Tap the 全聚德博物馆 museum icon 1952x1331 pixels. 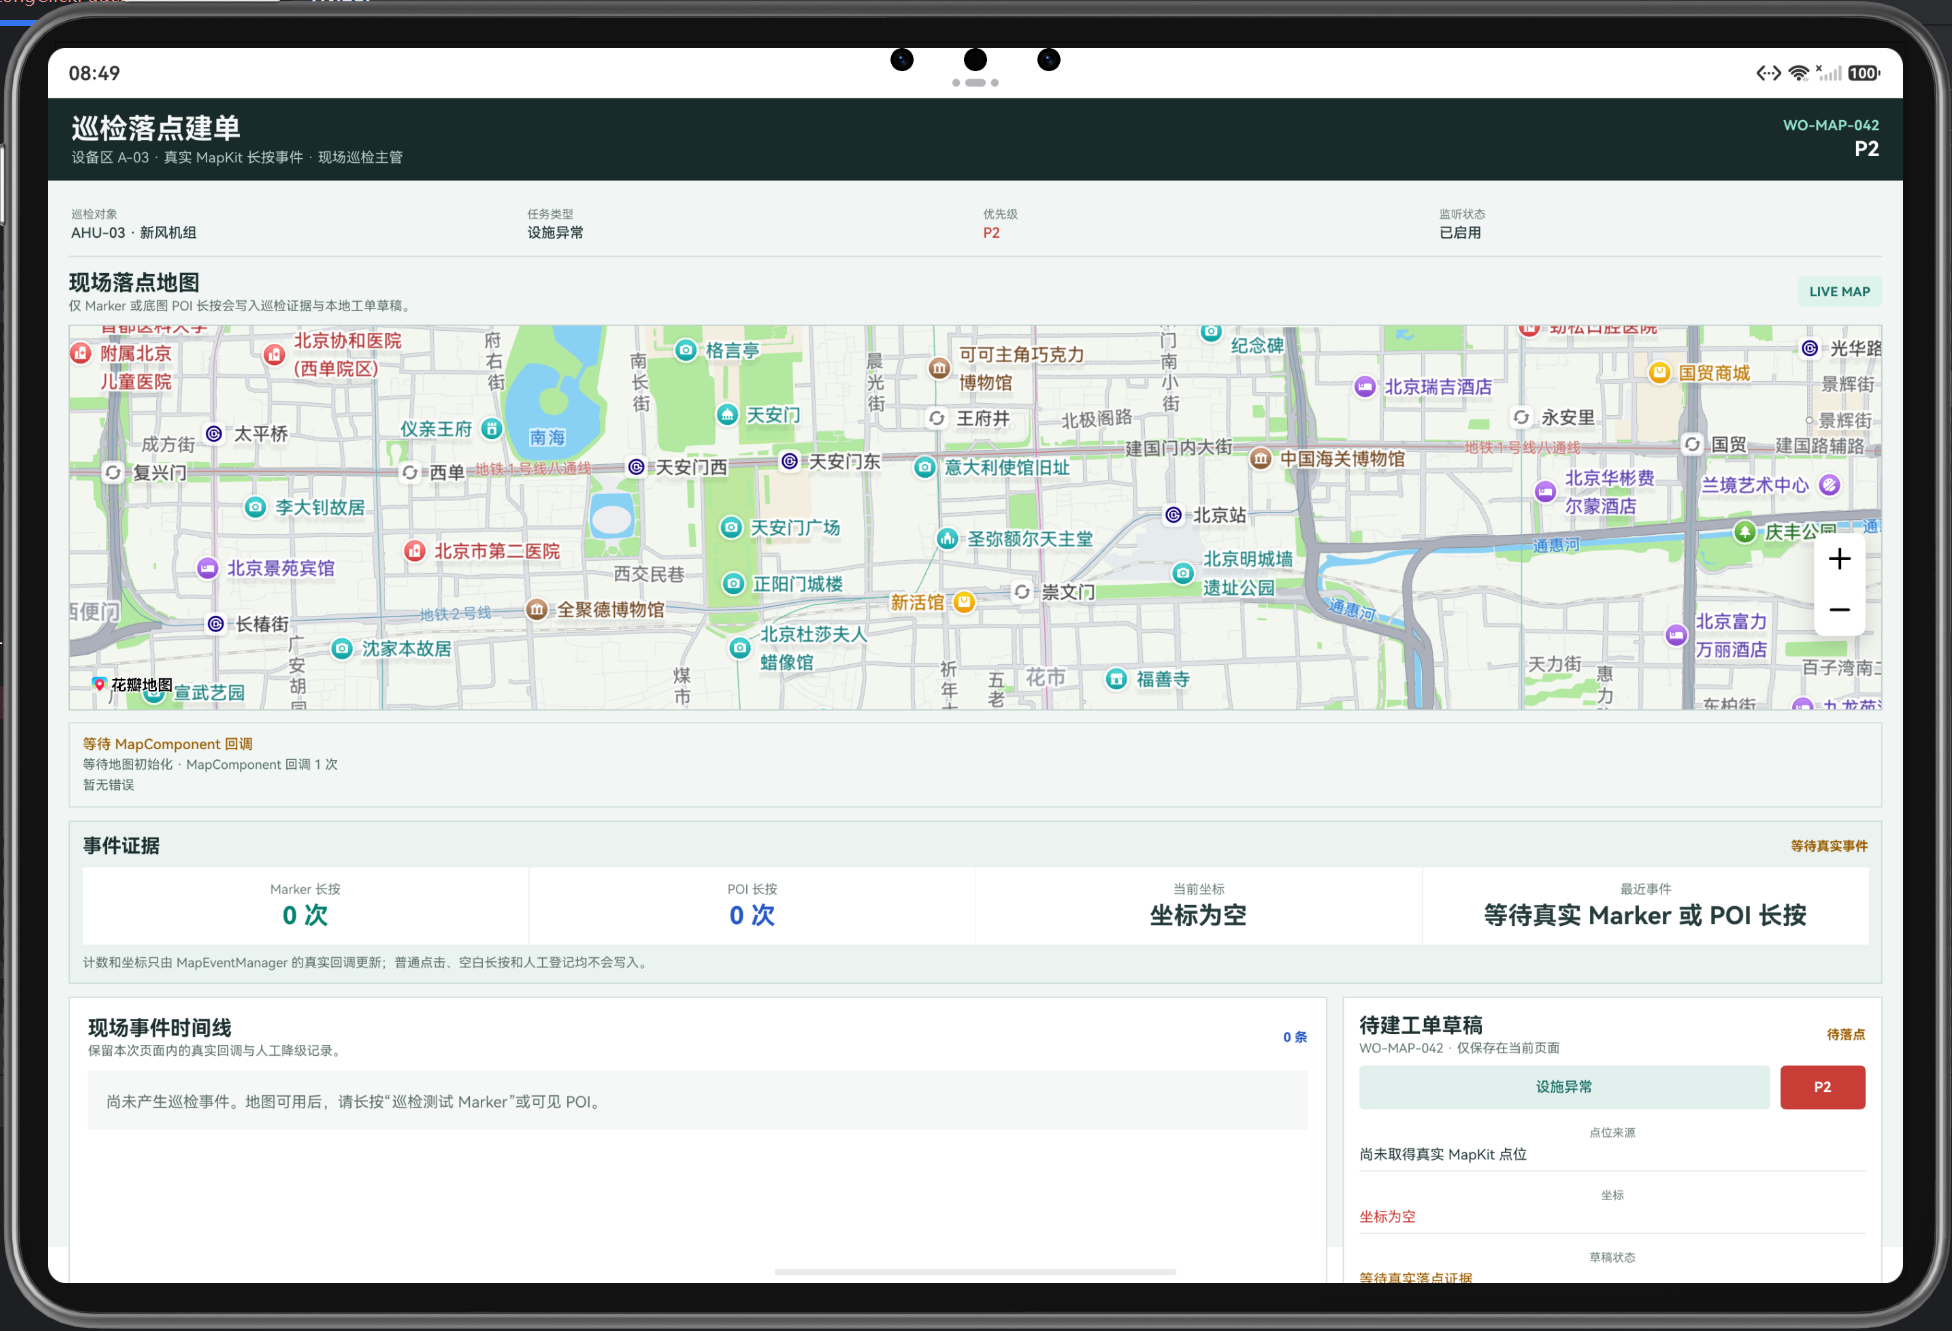click(x=537, y=609)
